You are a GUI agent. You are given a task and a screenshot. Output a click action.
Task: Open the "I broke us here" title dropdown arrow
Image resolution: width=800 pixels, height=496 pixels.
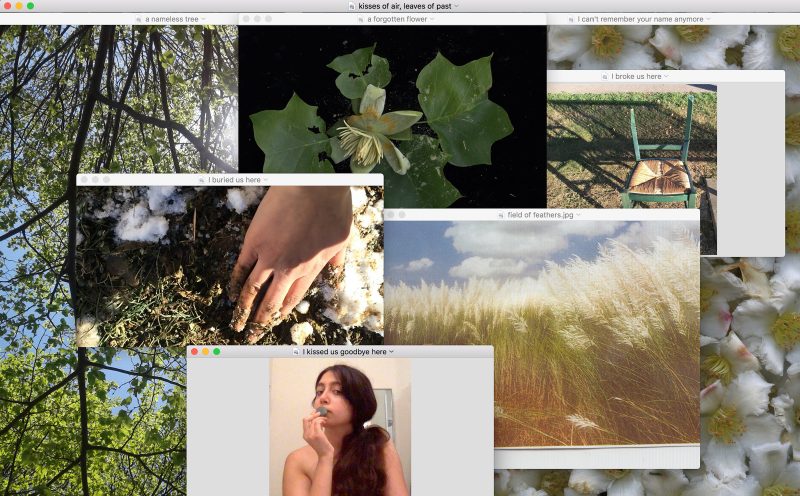(667, 76)
